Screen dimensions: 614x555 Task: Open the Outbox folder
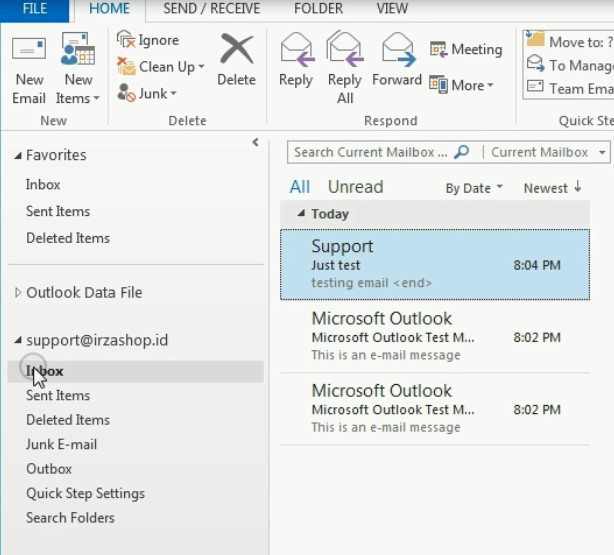click(49, 469)
